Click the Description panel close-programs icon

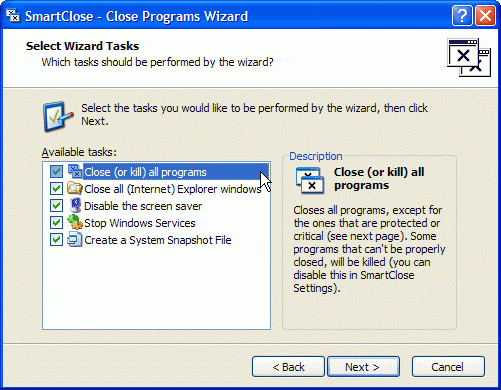point(310,180)
